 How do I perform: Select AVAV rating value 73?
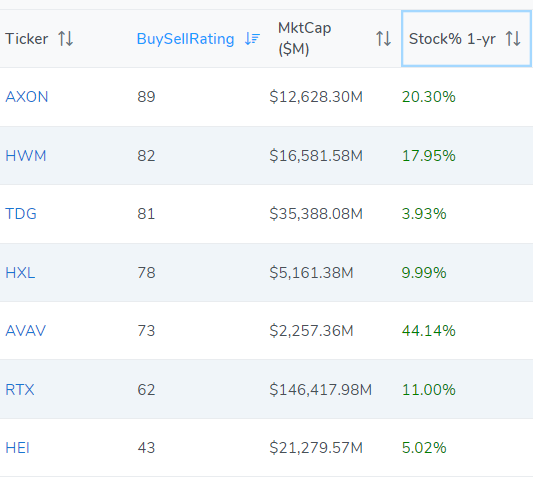[x=146, y=331]
